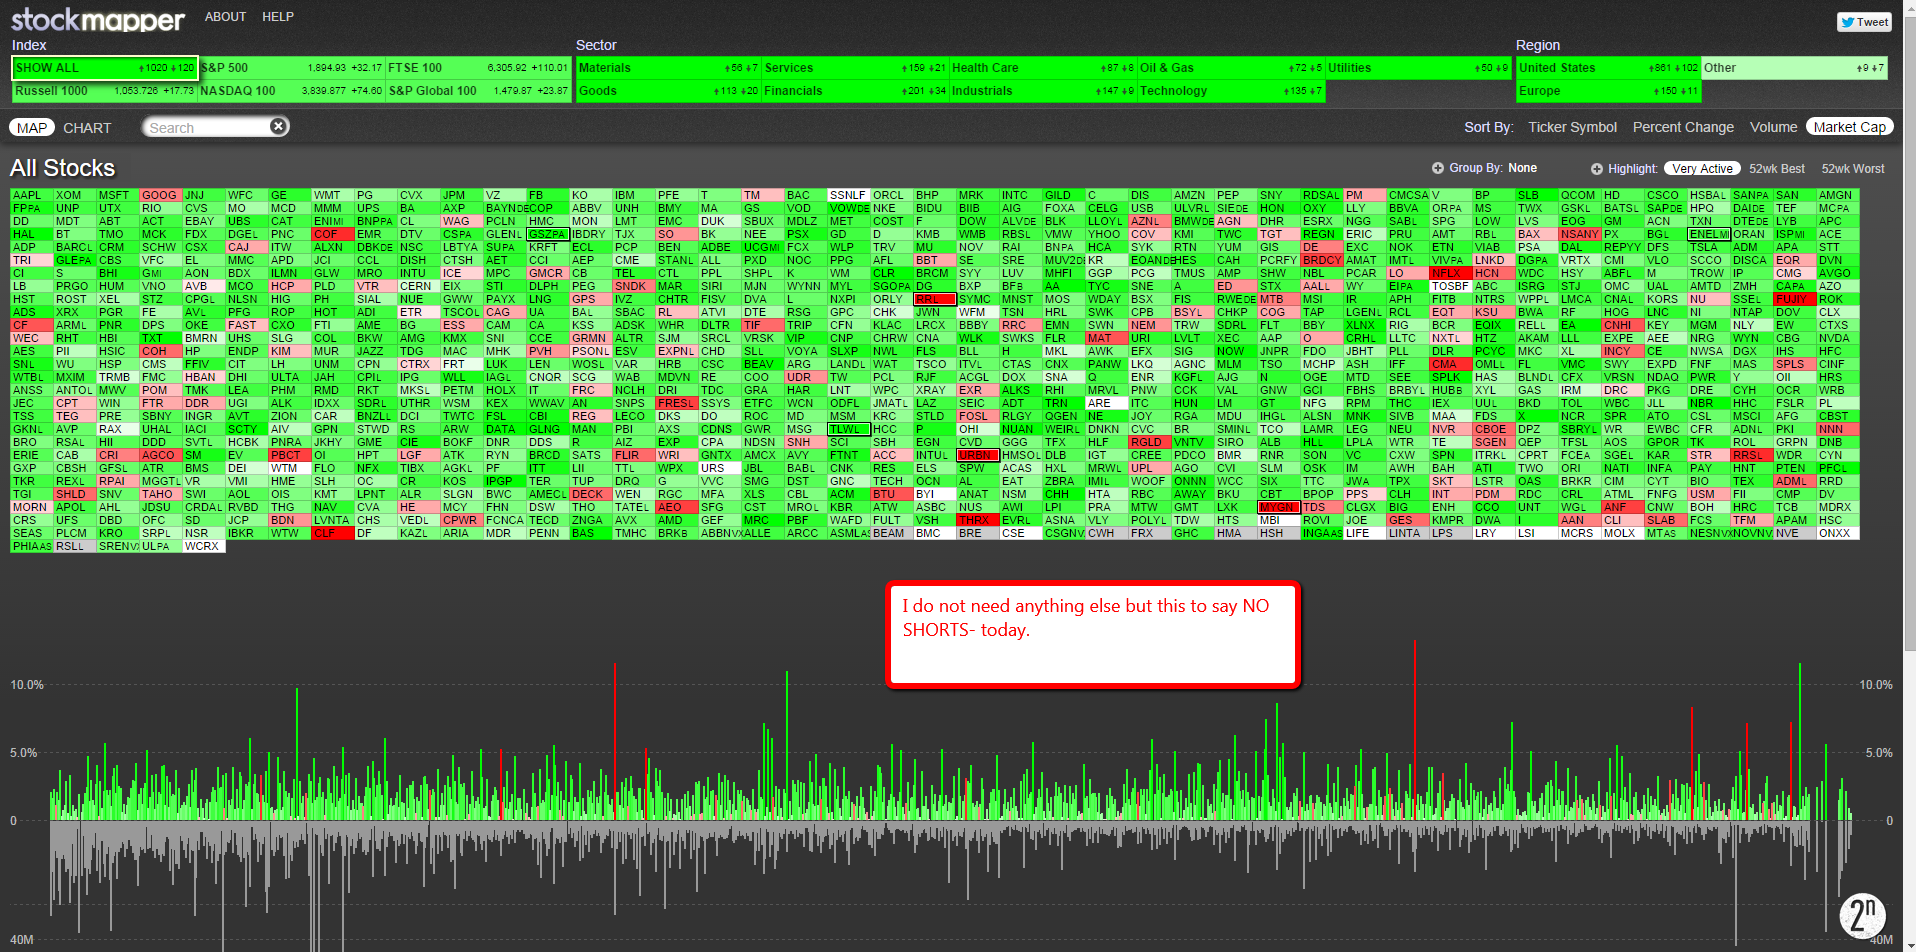Click the JPM stock tile
Screen dimensions: 1916x952
pyautogui.click(x=461, y=196)
